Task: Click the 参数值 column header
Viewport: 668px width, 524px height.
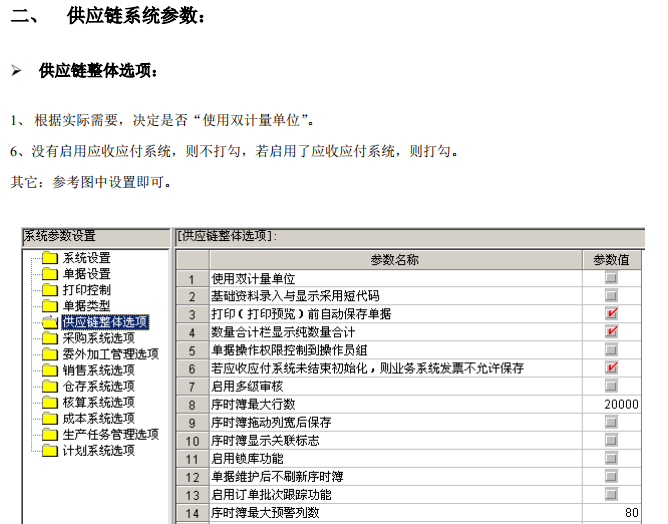Action: coord(611,259)
